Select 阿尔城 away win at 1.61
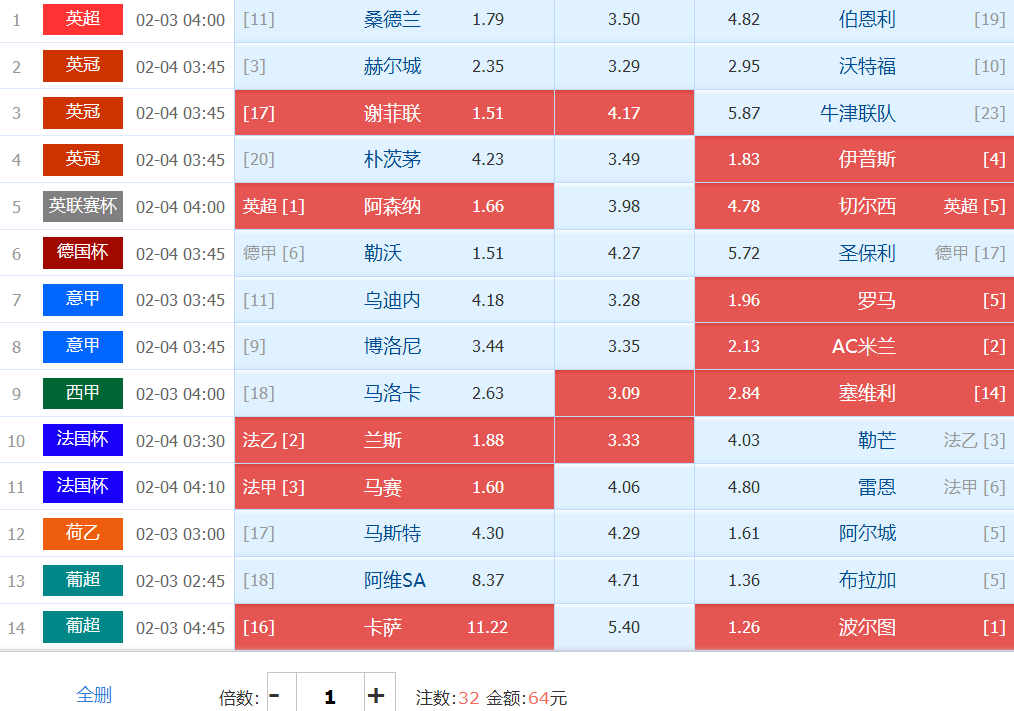1014x711 pixels. click(853, 533)
